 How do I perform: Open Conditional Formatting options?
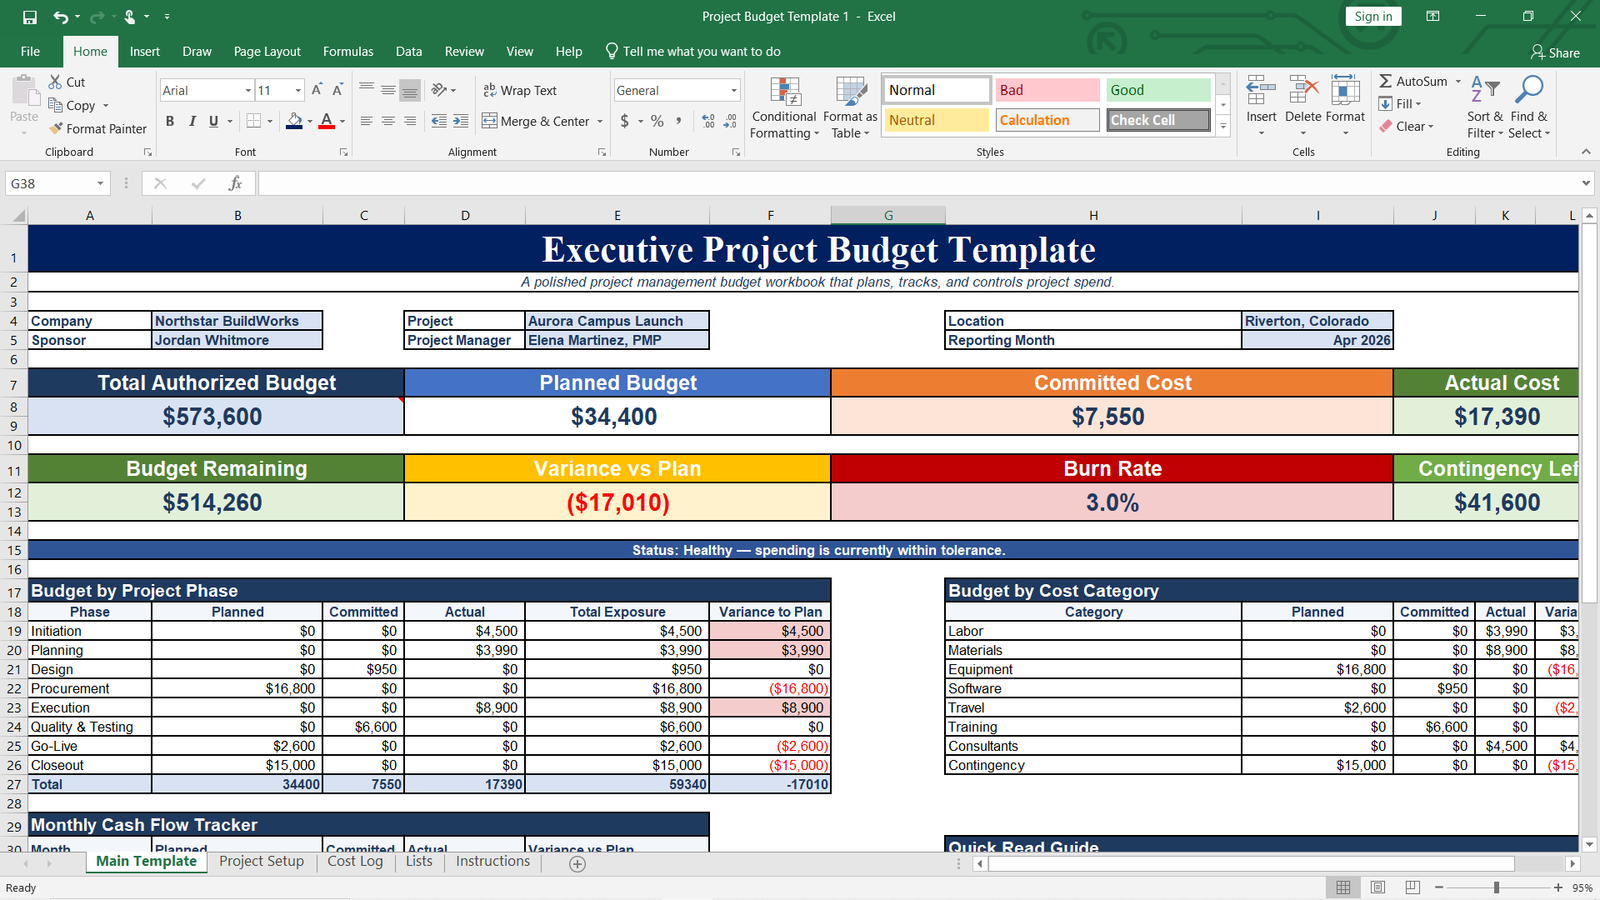click(x=784, y=108)
